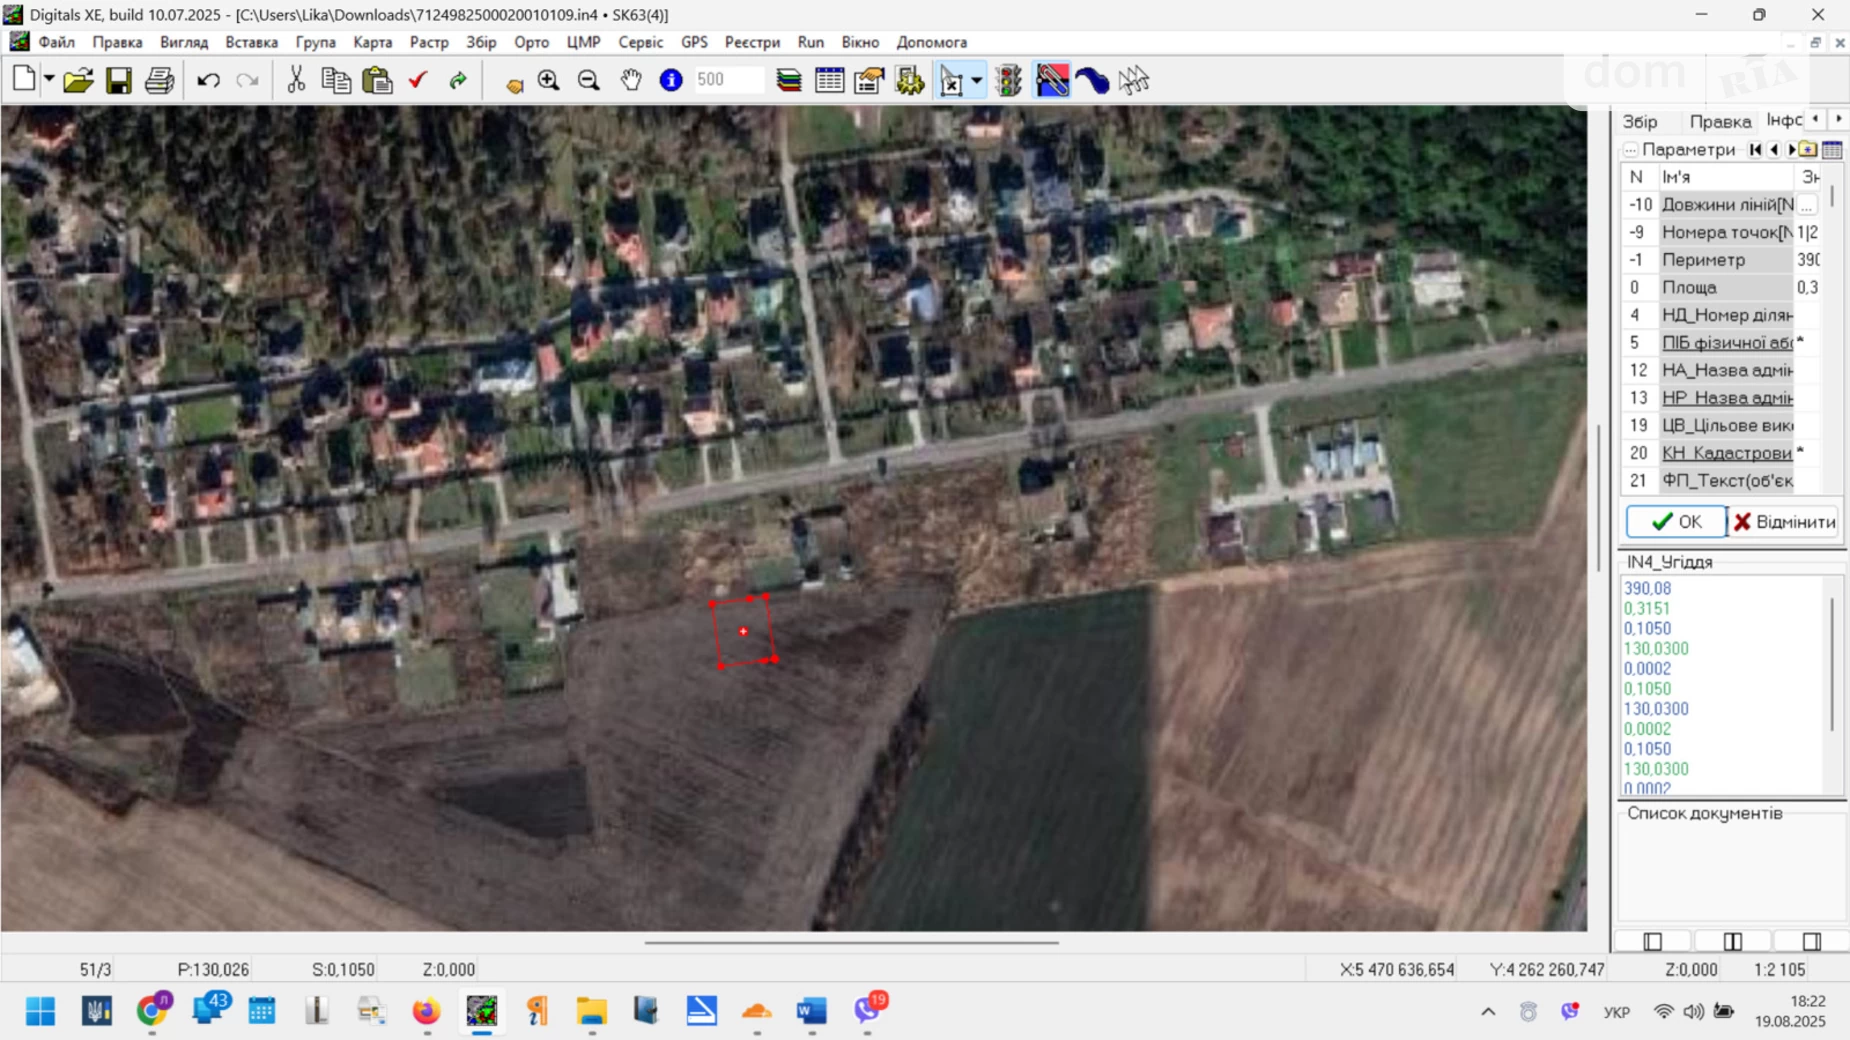Screen dimensions: 1850x1040
Task: Click the Open file folder icon
Action: click(x=78, y=80)
